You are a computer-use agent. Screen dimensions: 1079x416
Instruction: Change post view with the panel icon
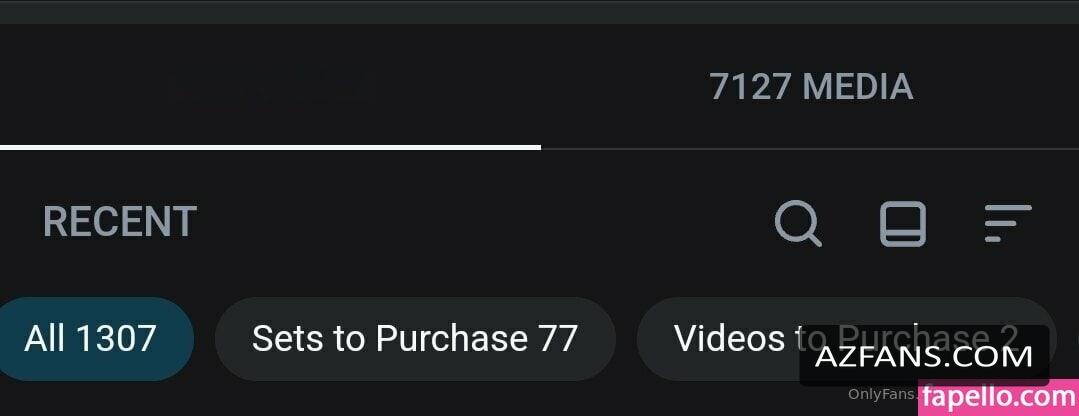click(903, 223)
